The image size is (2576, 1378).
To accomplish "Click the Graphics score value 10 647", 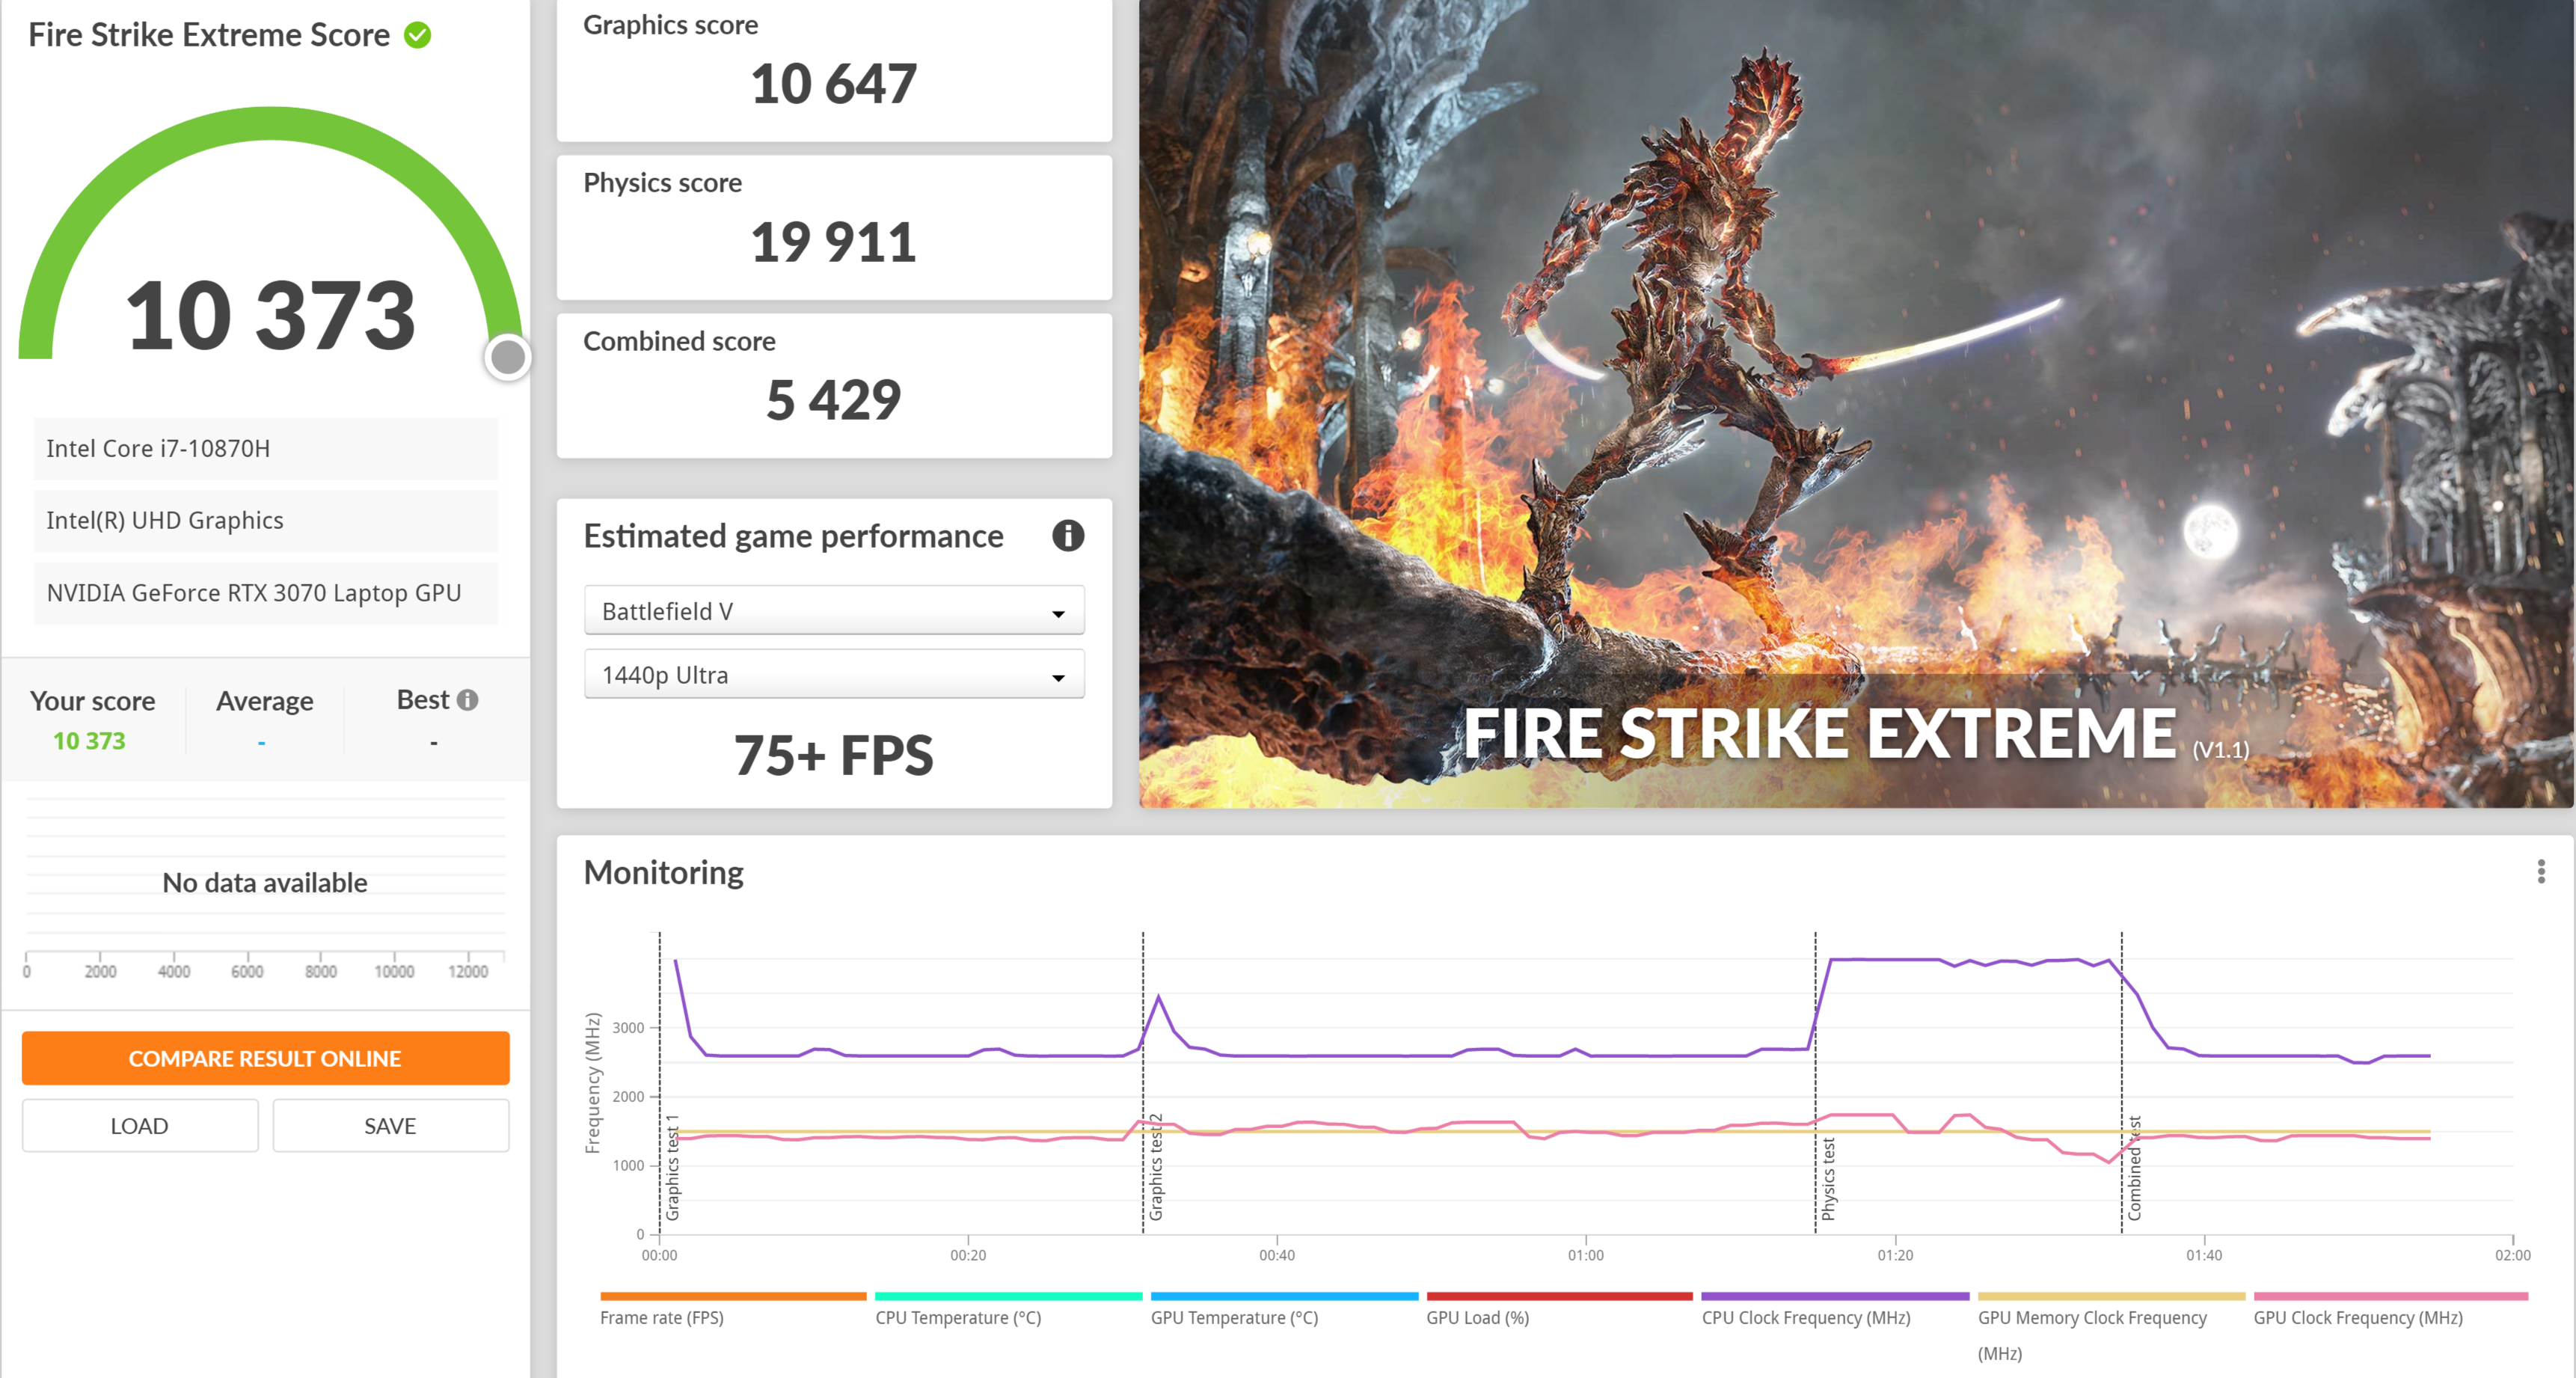I will pyautogui.click(x=834, y=84).
